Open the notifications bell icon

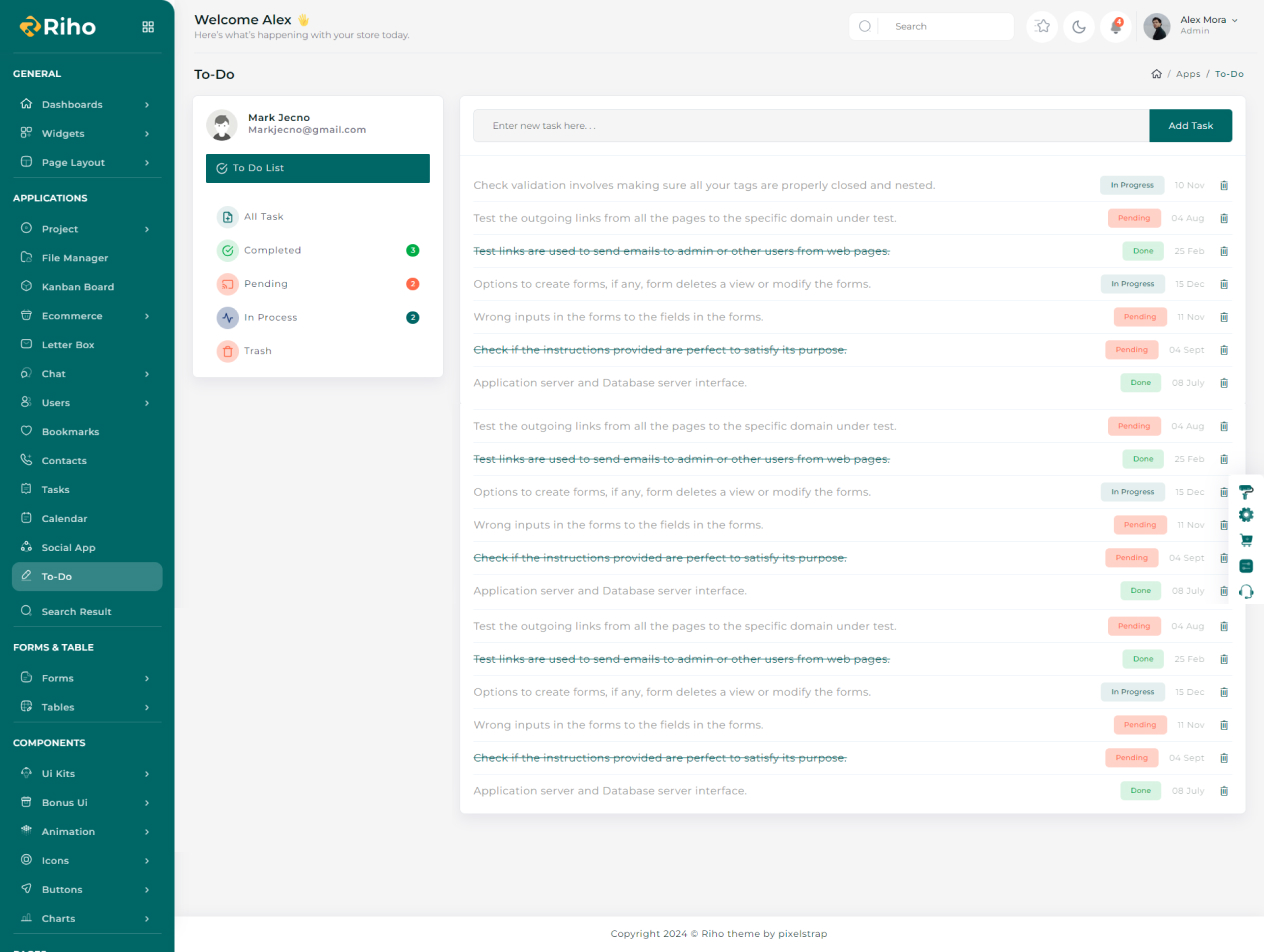1116,27
